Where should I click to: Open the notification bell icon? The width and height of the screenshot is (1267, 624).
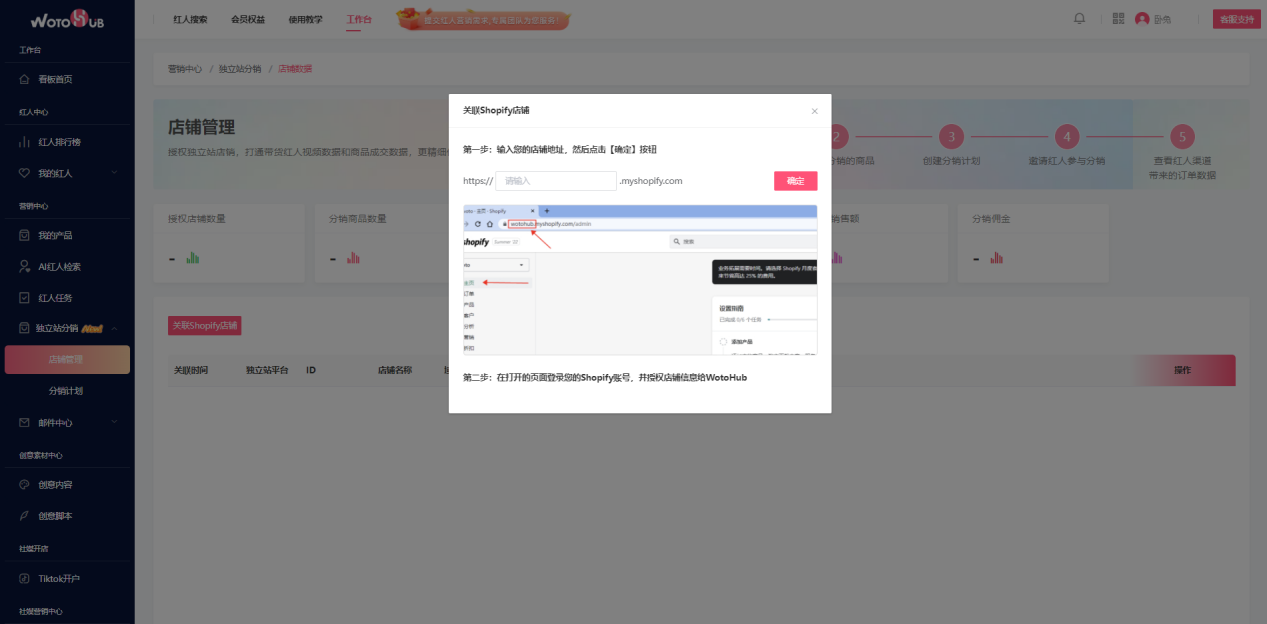pos(1079,19)
